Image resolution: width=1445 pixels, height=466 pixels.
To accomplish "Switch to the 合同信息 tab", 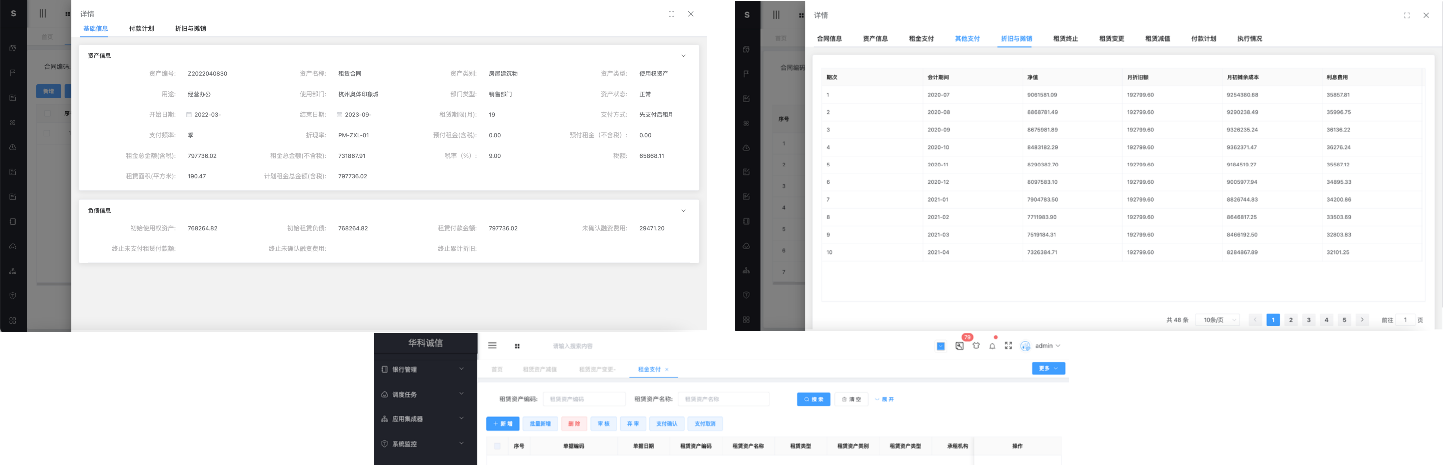I will click(x=829, y=38).
